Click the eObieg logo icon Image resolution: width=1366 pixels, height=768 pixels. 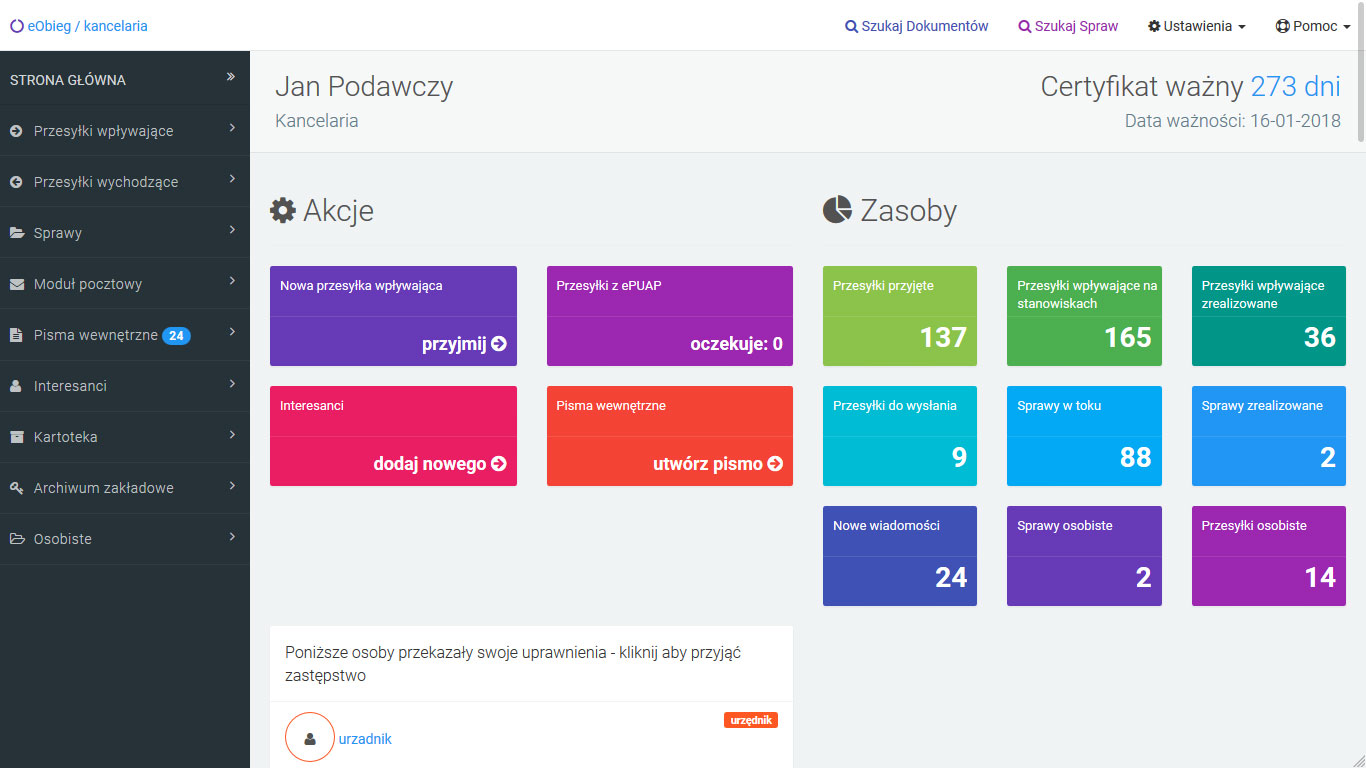[x=16, y=26]
